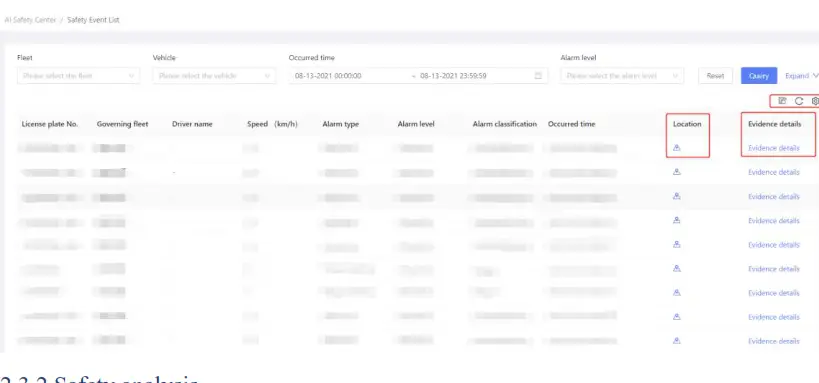The height and width of the screenshot is (383, 819).
Task: Open Evidence details link in seventh row
Action: [x=774, y=293]
